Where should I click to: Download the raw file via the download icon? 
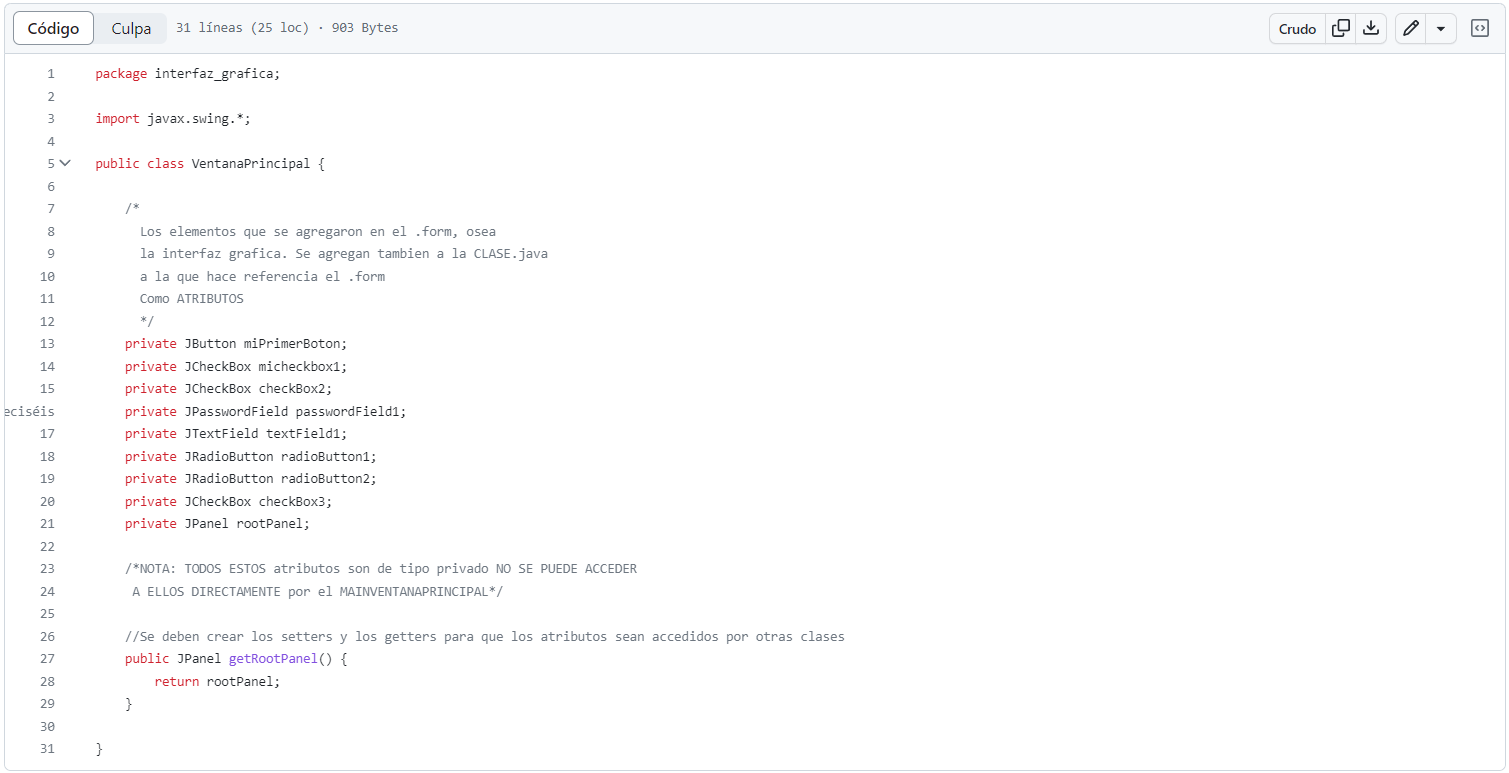pyautogui.click(x=1371, y=28)
